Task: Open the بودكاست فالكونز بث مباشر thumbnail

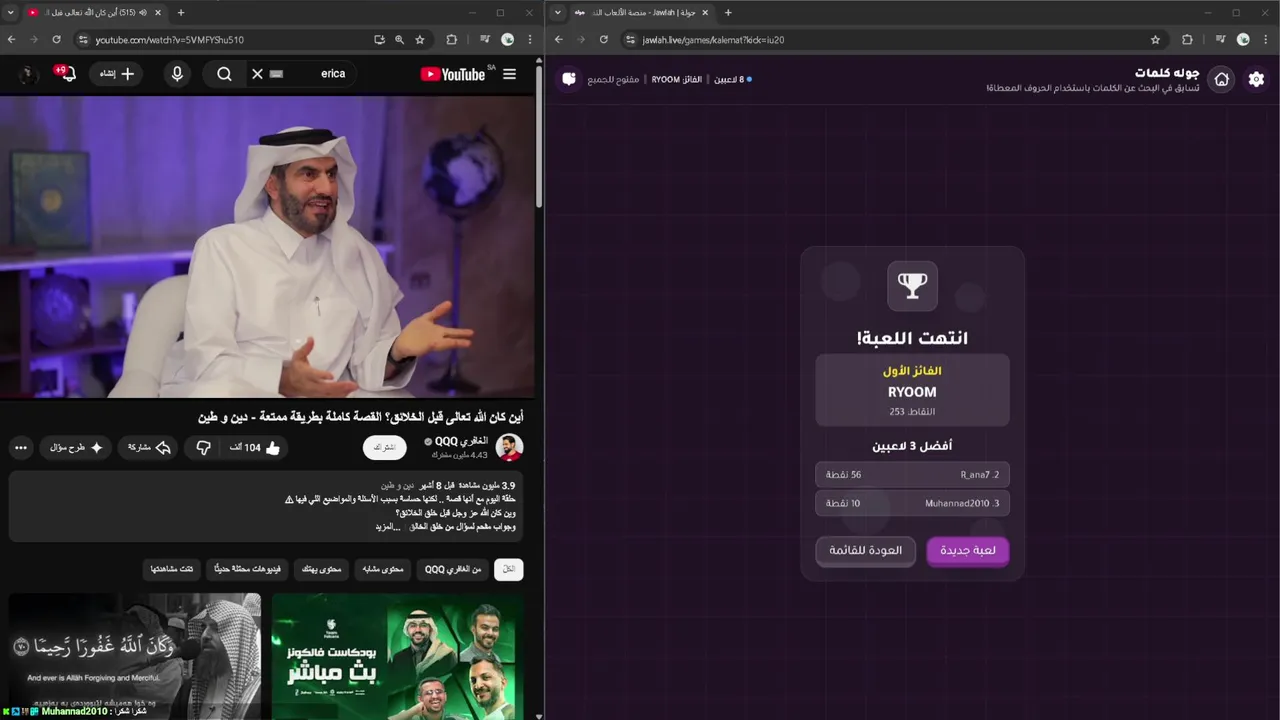Action: [x=397, y=656]
